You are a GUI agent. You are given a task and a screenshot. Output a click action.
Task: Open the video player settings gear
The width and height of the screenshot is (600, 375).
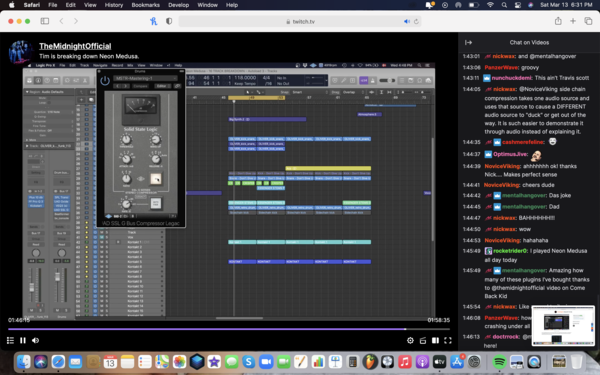pyautogui.click(x=410, y=340)
